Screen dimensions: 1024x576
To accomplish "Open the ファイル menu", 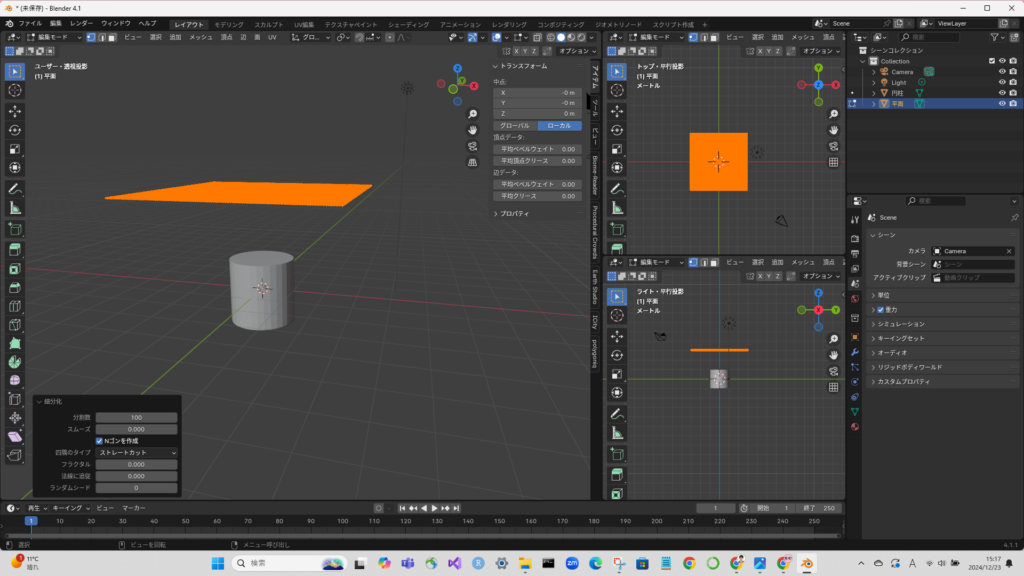I will (x=30, y=23).
